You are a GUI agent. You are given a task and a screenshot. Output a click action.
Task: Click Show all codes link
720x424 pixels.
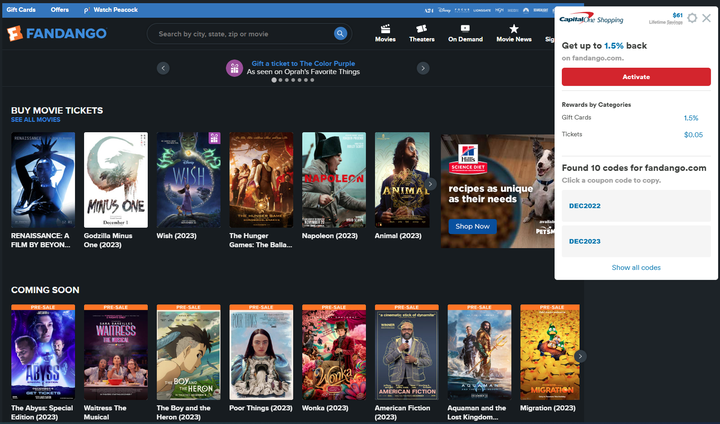tap(636, 267)
